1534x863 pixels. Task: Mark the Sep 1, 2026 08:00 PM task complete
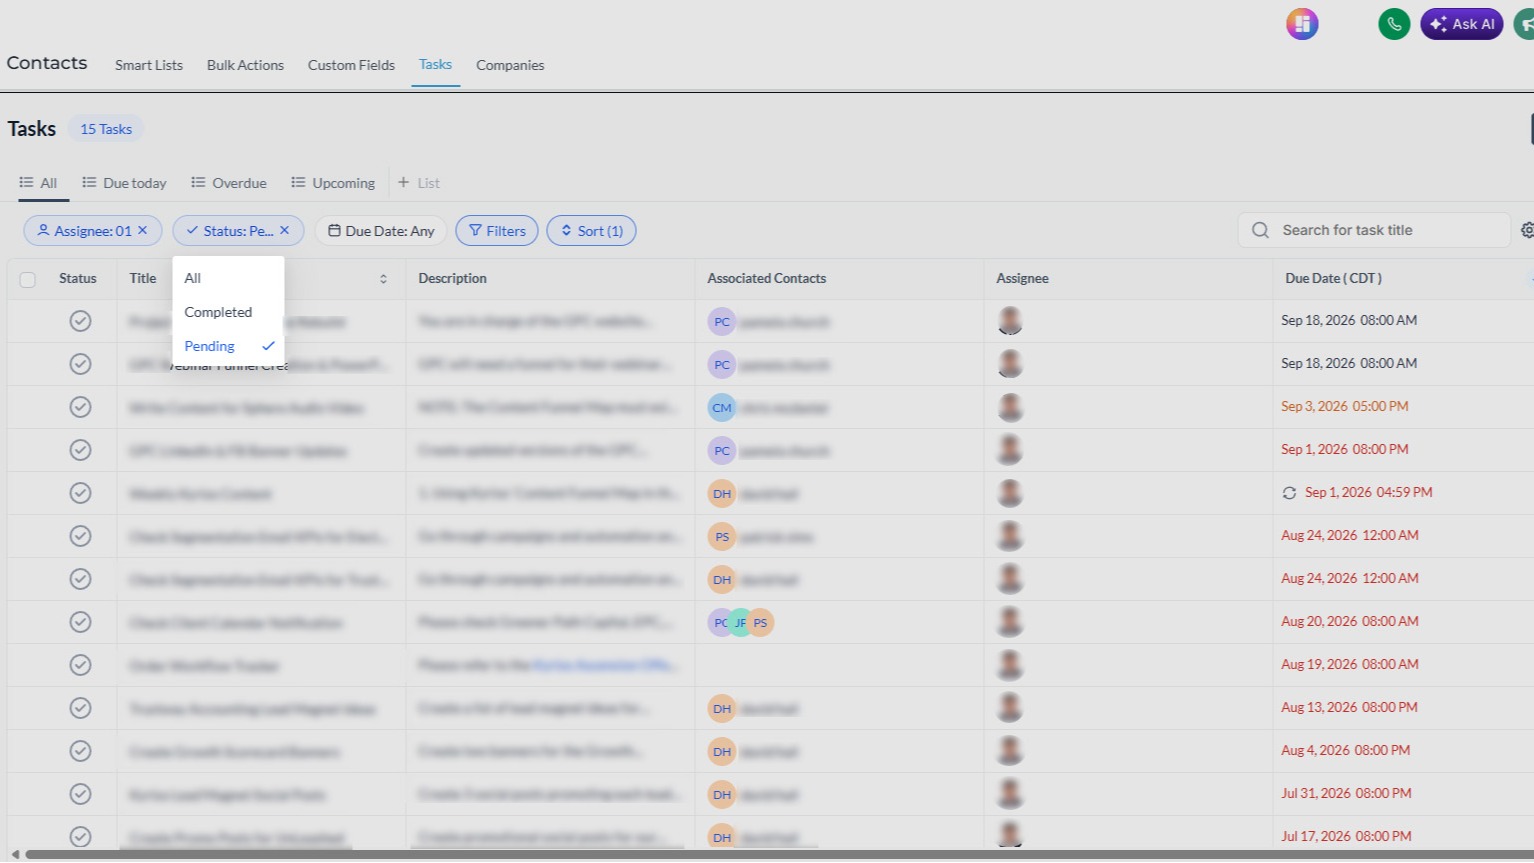(x=80, y=450)
